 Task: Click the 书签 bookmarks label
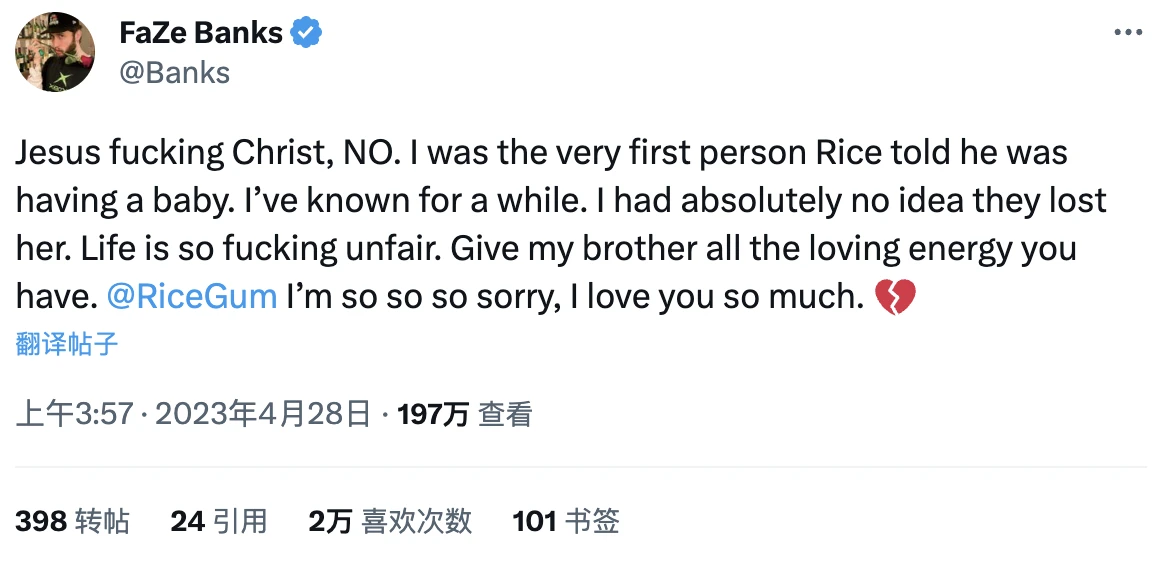coord(593,521)
